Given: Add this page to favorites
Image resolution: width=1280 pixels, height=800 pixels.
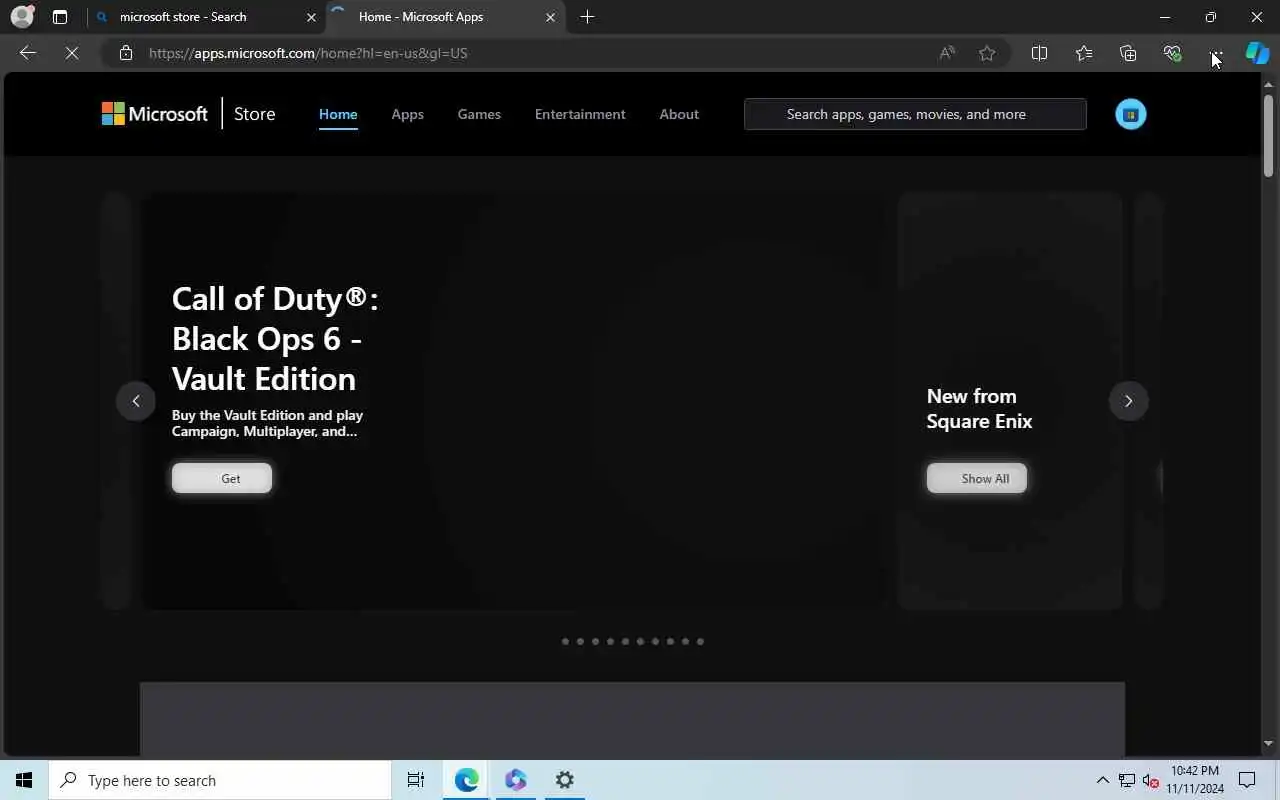Looking at the screenshot, I should click(x=987, y=53).
